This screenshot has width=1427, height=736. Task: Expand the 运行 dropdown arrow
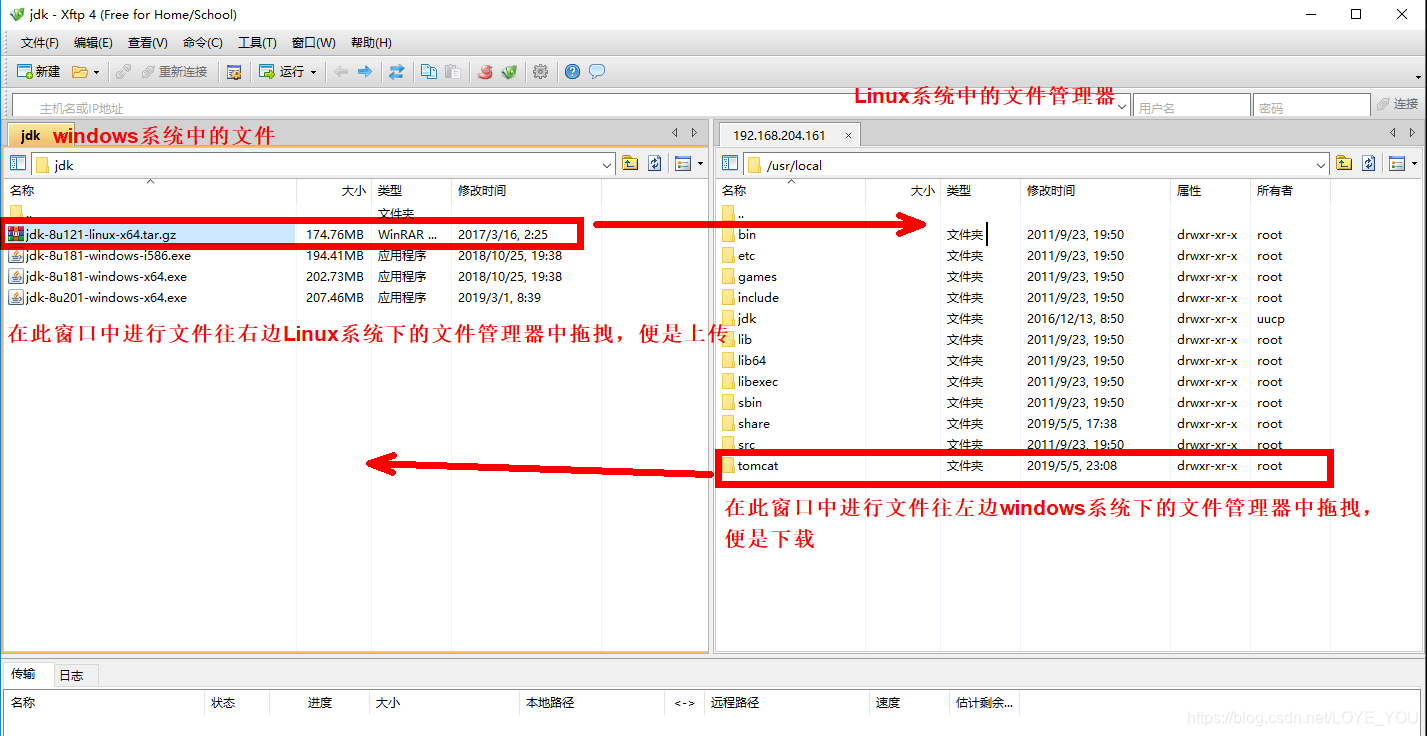pyautogui.click(x=313, y=72)
